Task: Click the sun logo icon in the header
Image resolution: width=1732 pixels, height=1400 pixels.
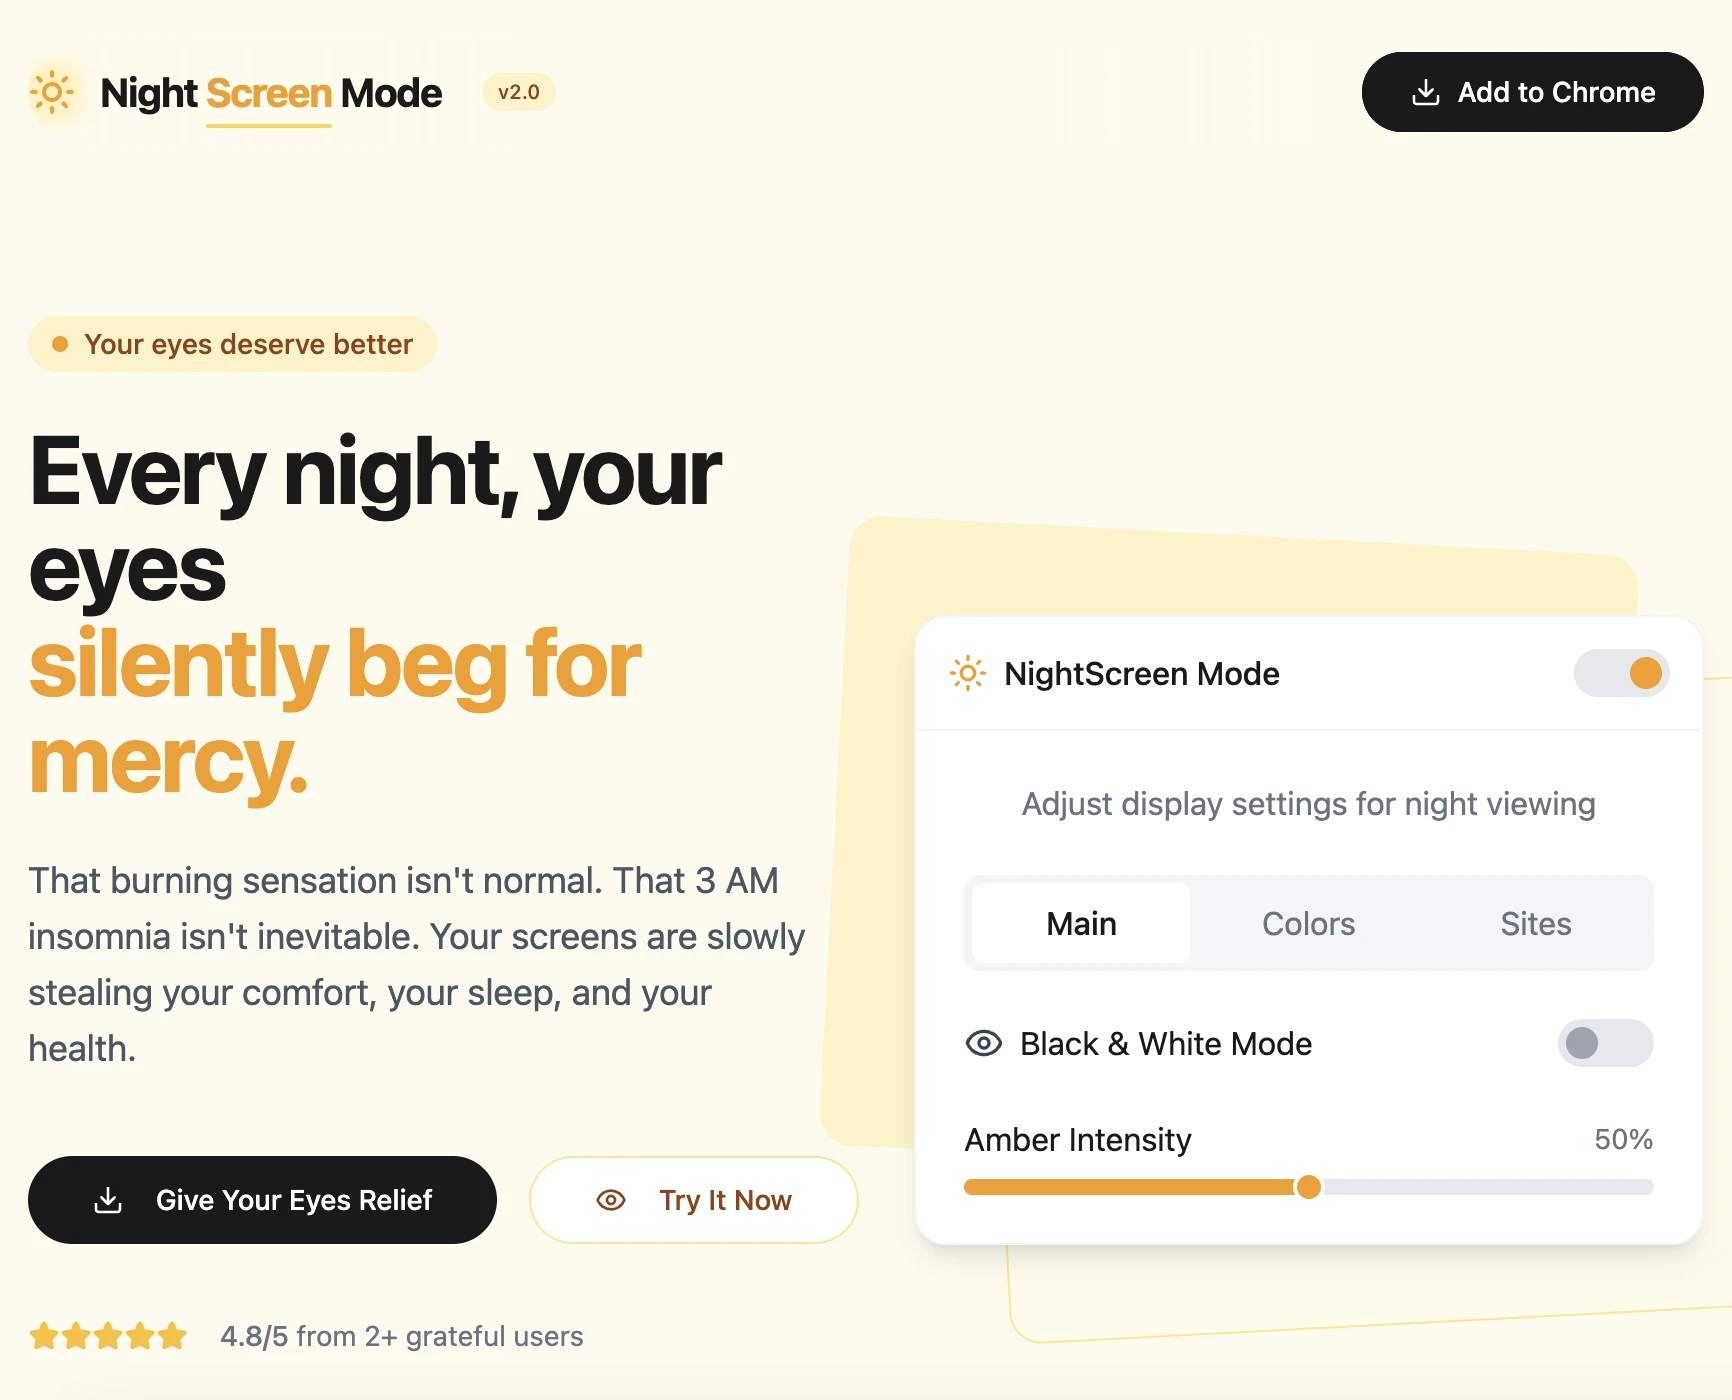Action: click(x=52, y=93)
